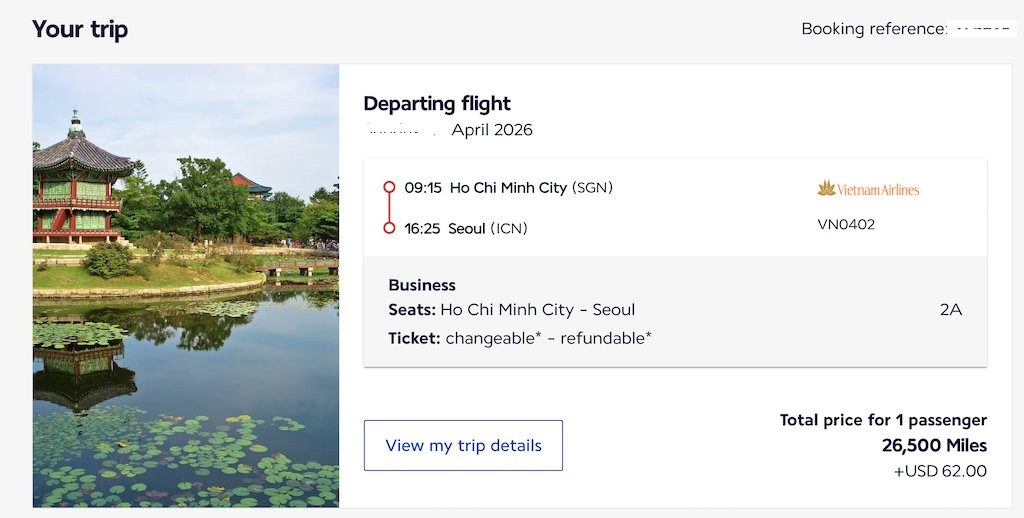Click the Vietnam Airlines logo
This screenshot has height=518, width=1024.
tap(868, 188)
